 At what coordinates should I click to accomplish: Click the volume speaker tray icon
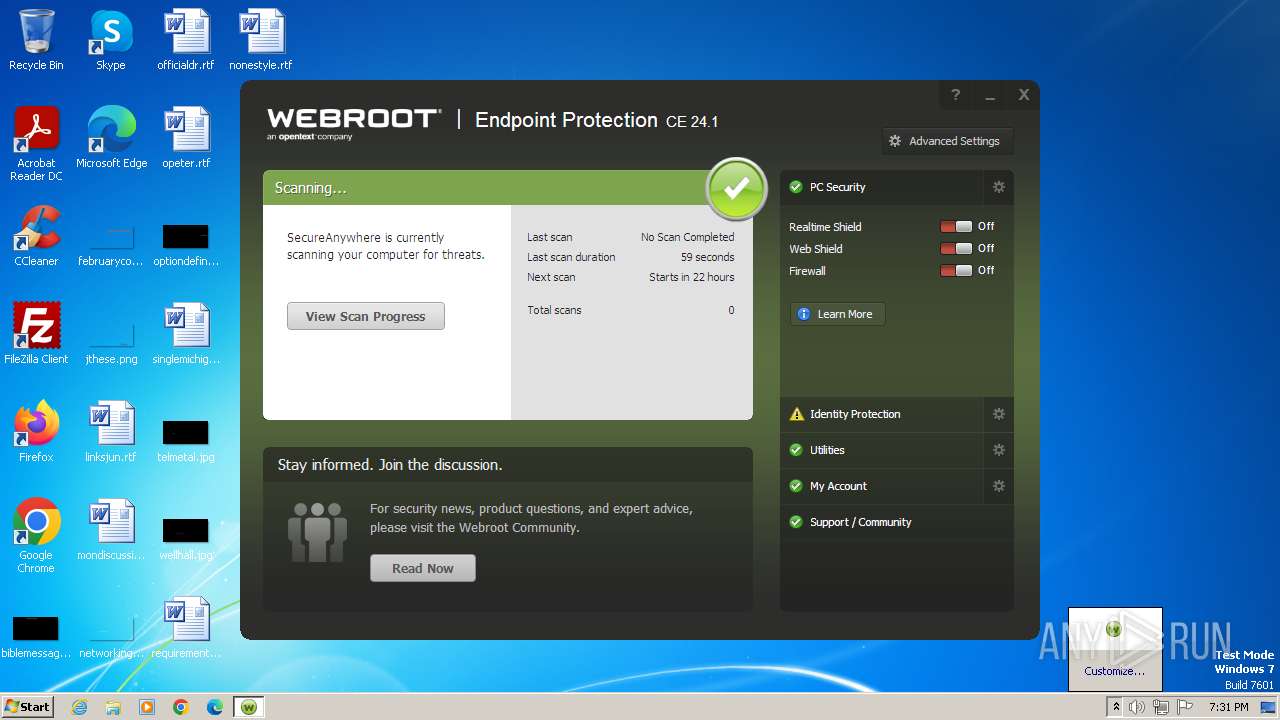[x=1137, y=707]
